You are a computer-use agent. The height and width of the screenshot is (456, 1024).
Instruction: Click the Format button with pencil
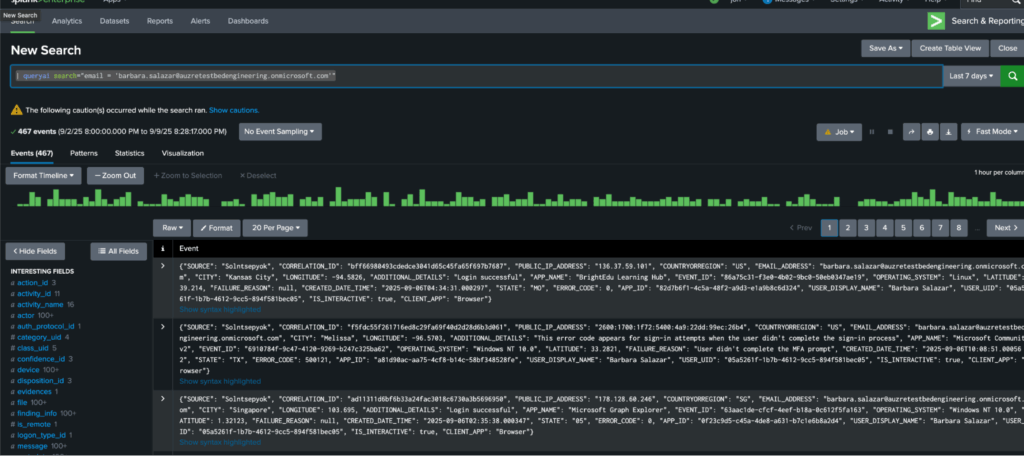point(216,228)
